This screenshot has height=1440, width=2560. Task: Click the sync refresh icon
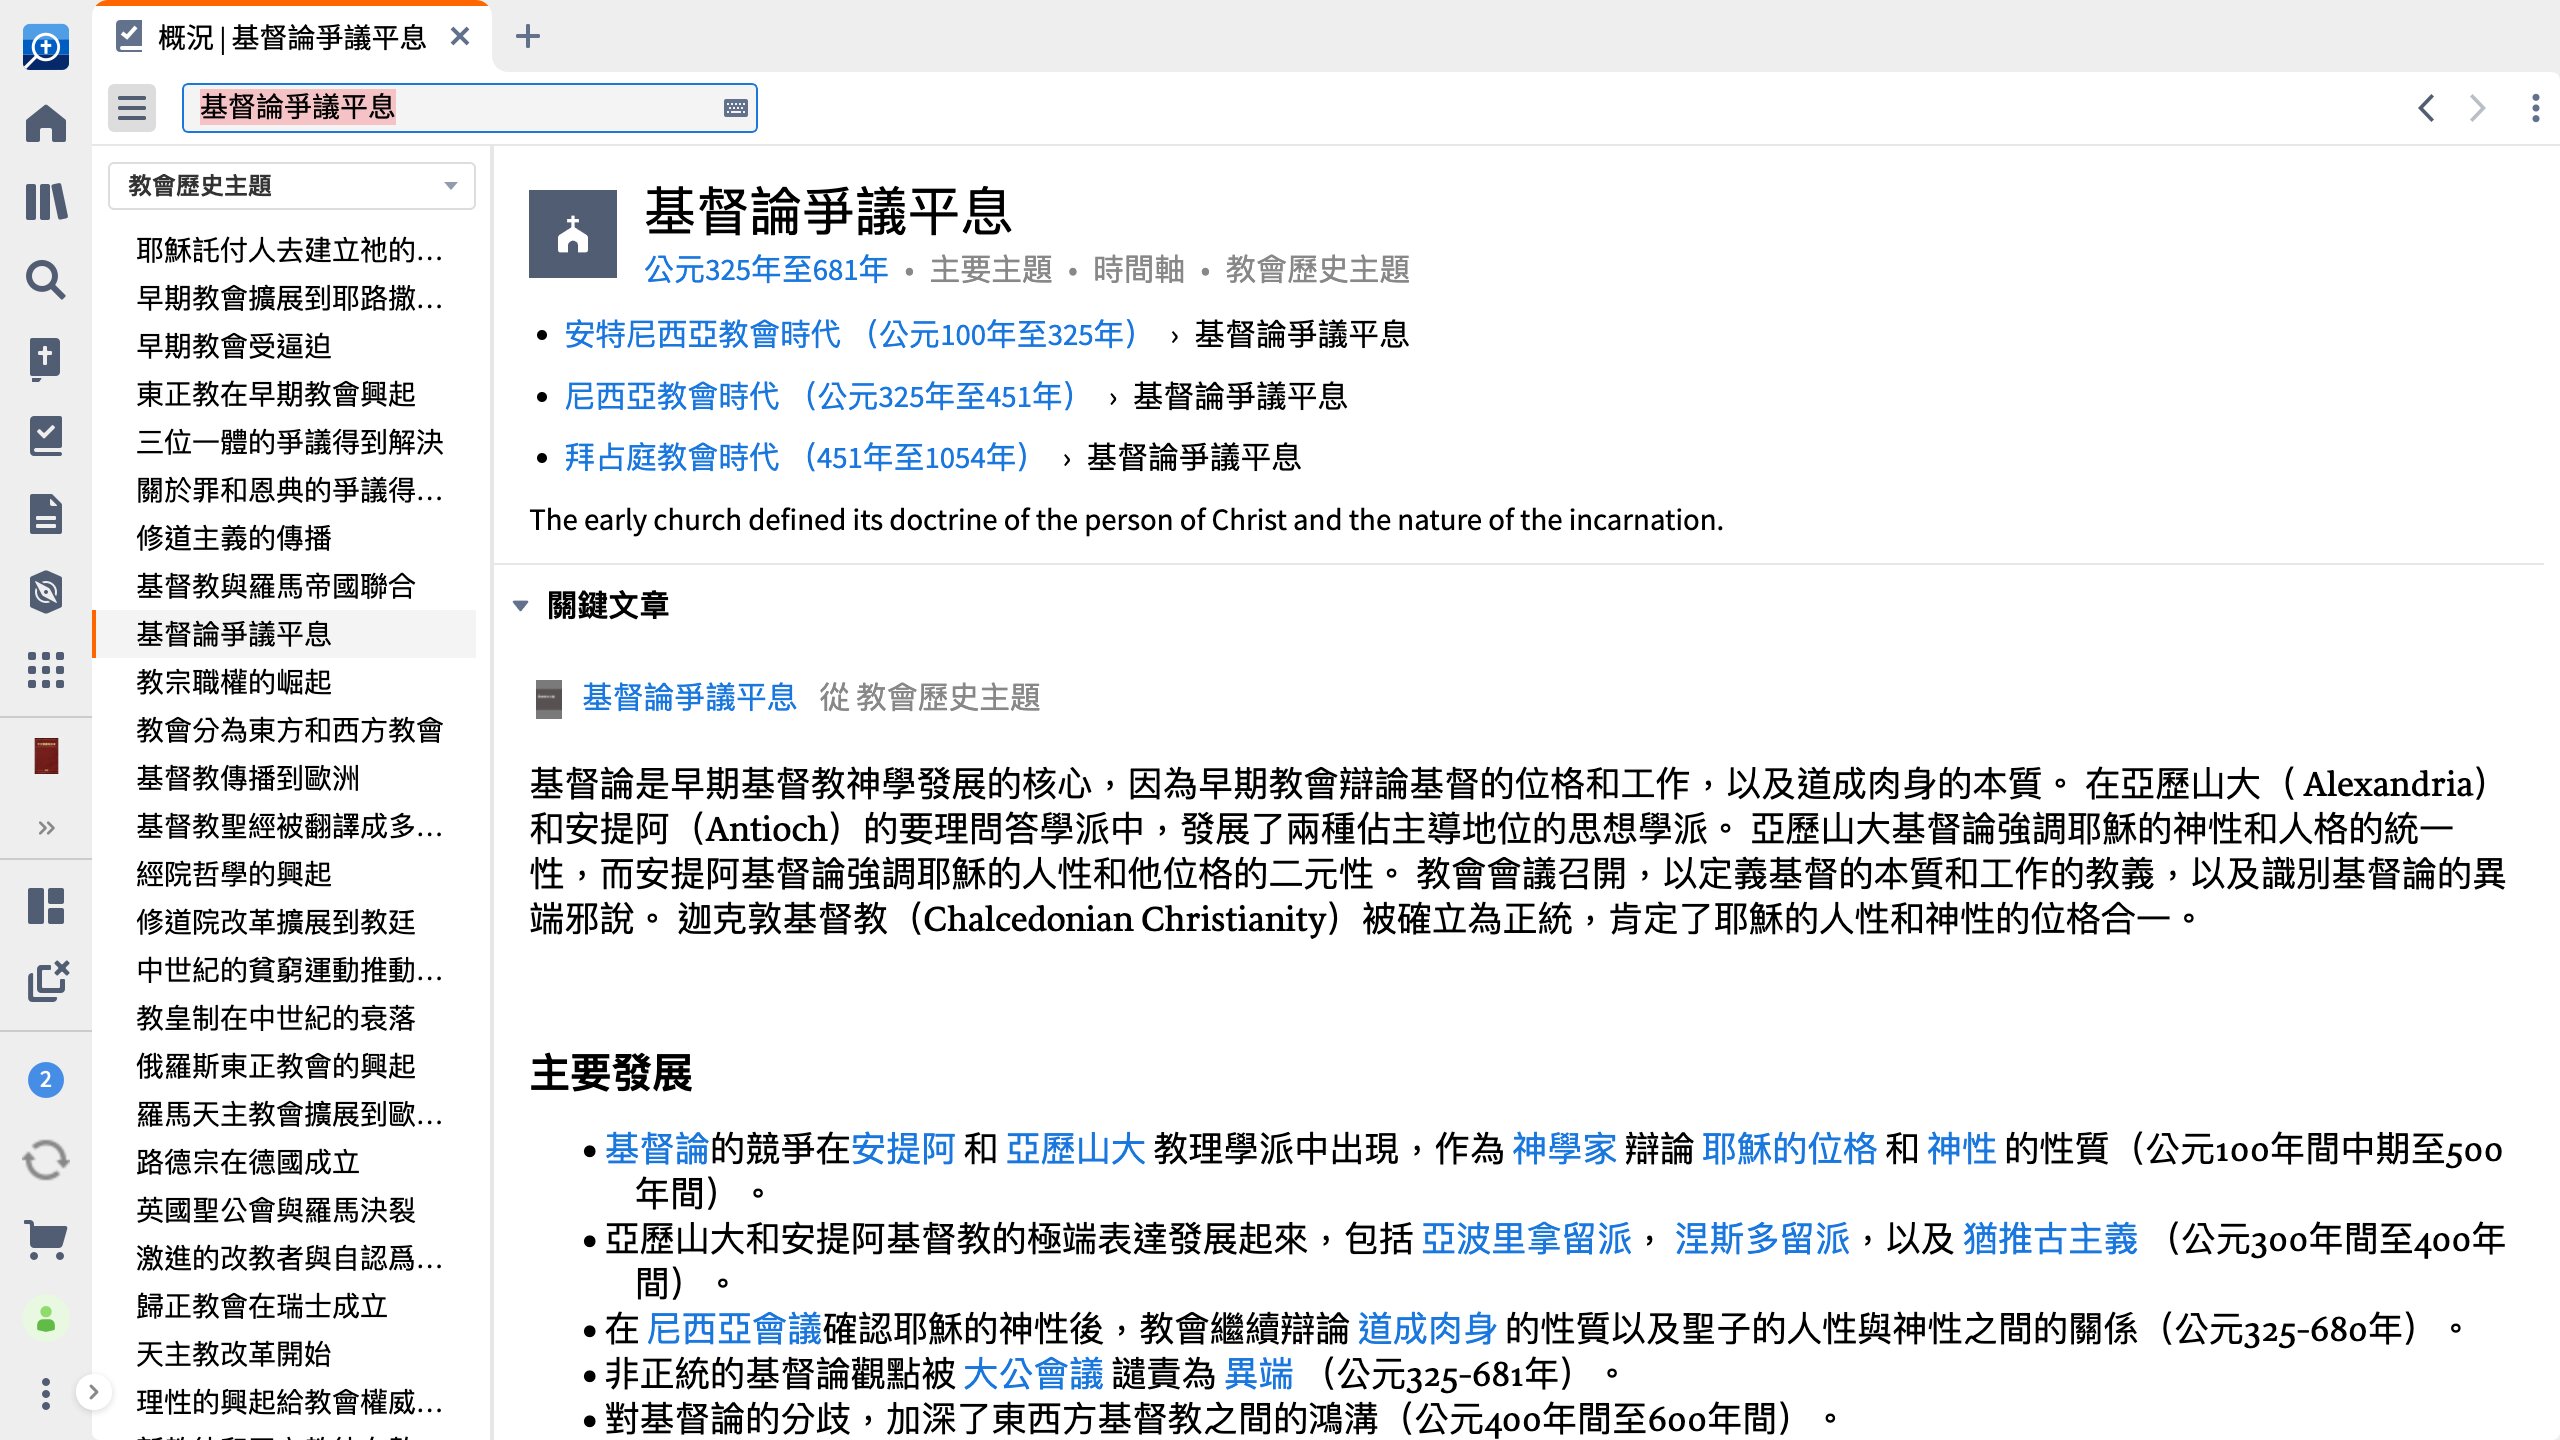(x=46, y=1160)
